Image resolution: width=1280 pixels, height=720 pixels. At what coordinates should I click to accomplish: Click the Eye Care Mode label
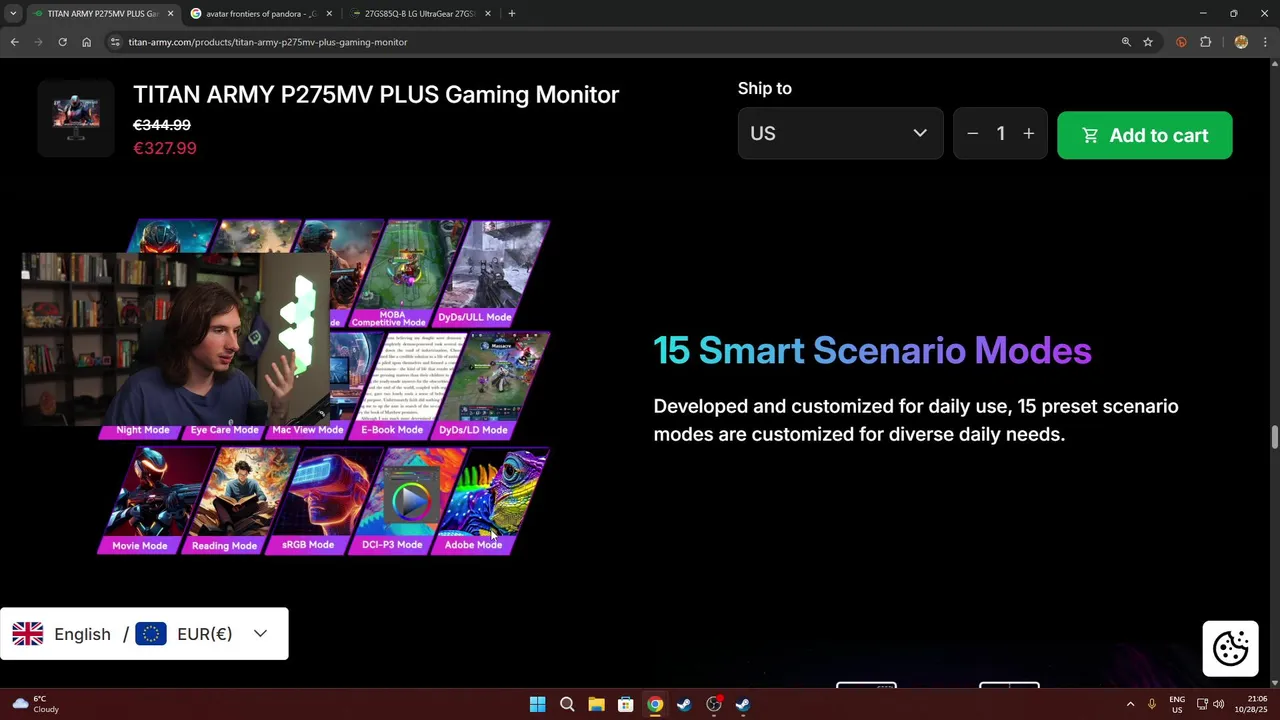[x=224, y=430]
